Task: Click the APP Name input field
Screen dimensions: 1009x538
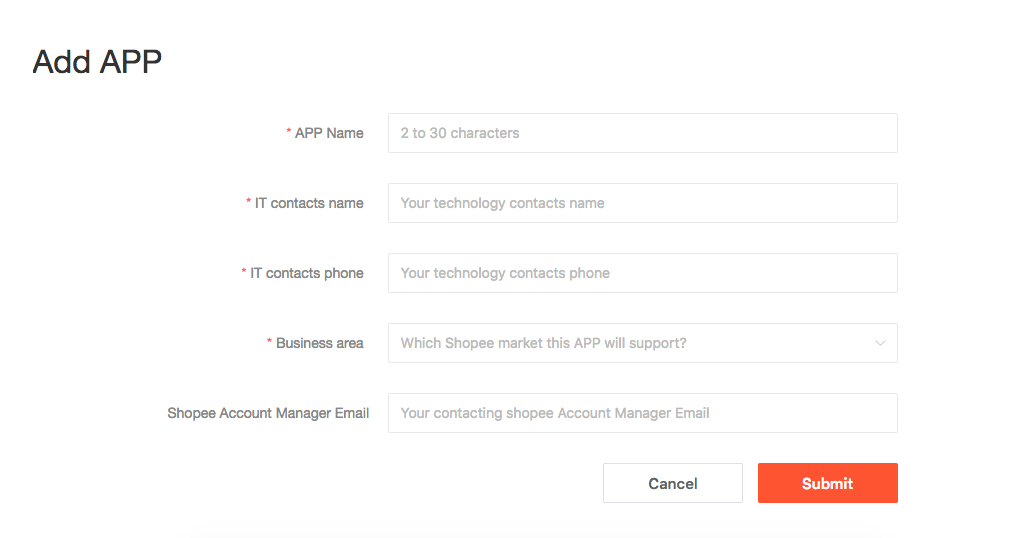Action: click(642, 133)
